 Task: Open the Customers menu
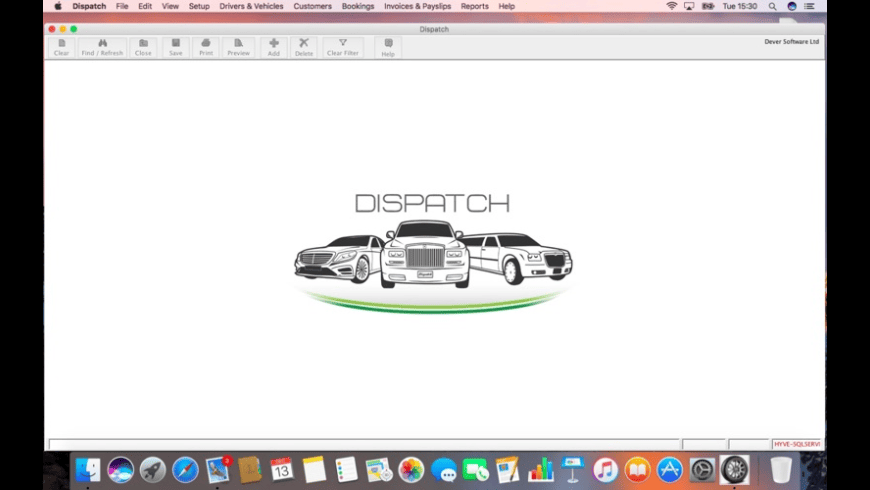point(312,6)
